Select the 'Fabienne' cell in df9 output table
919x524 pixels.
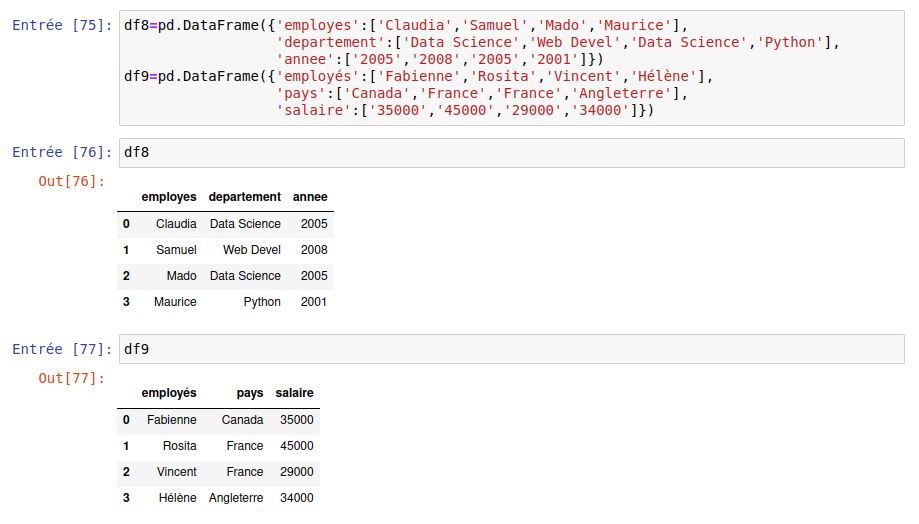(172, 420)
